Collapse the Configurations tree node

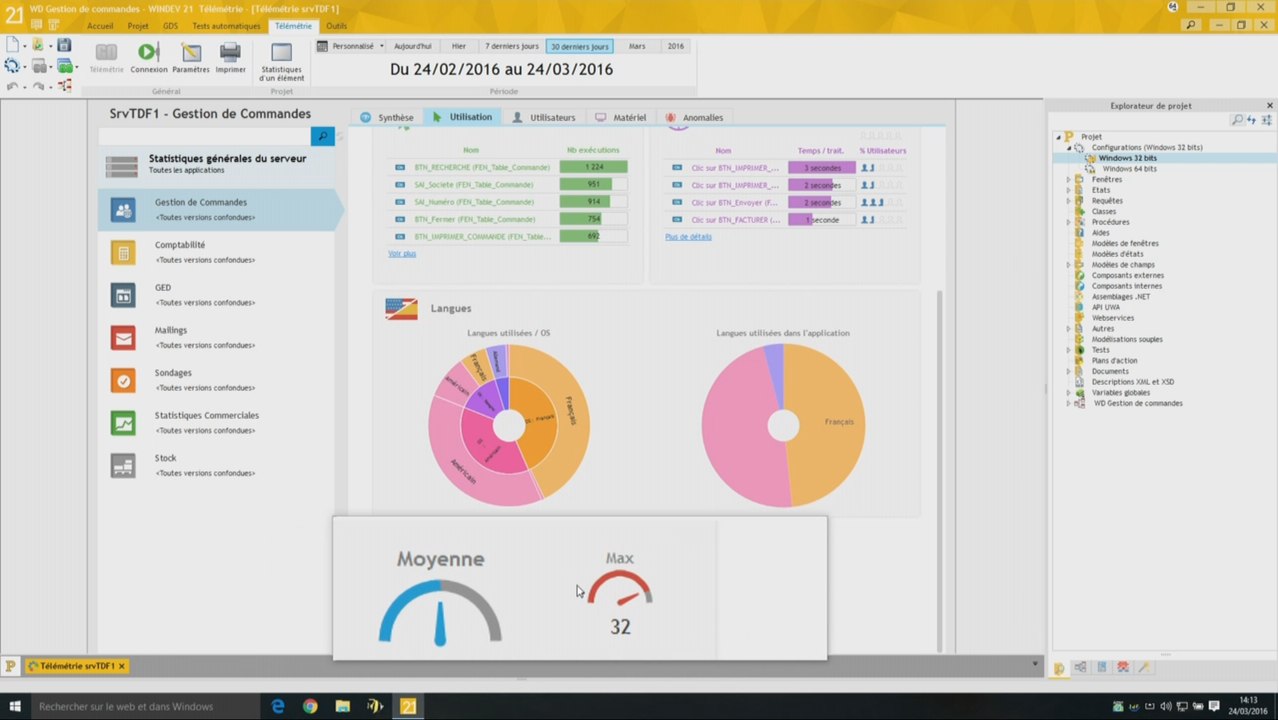(x=1068, y=147)
